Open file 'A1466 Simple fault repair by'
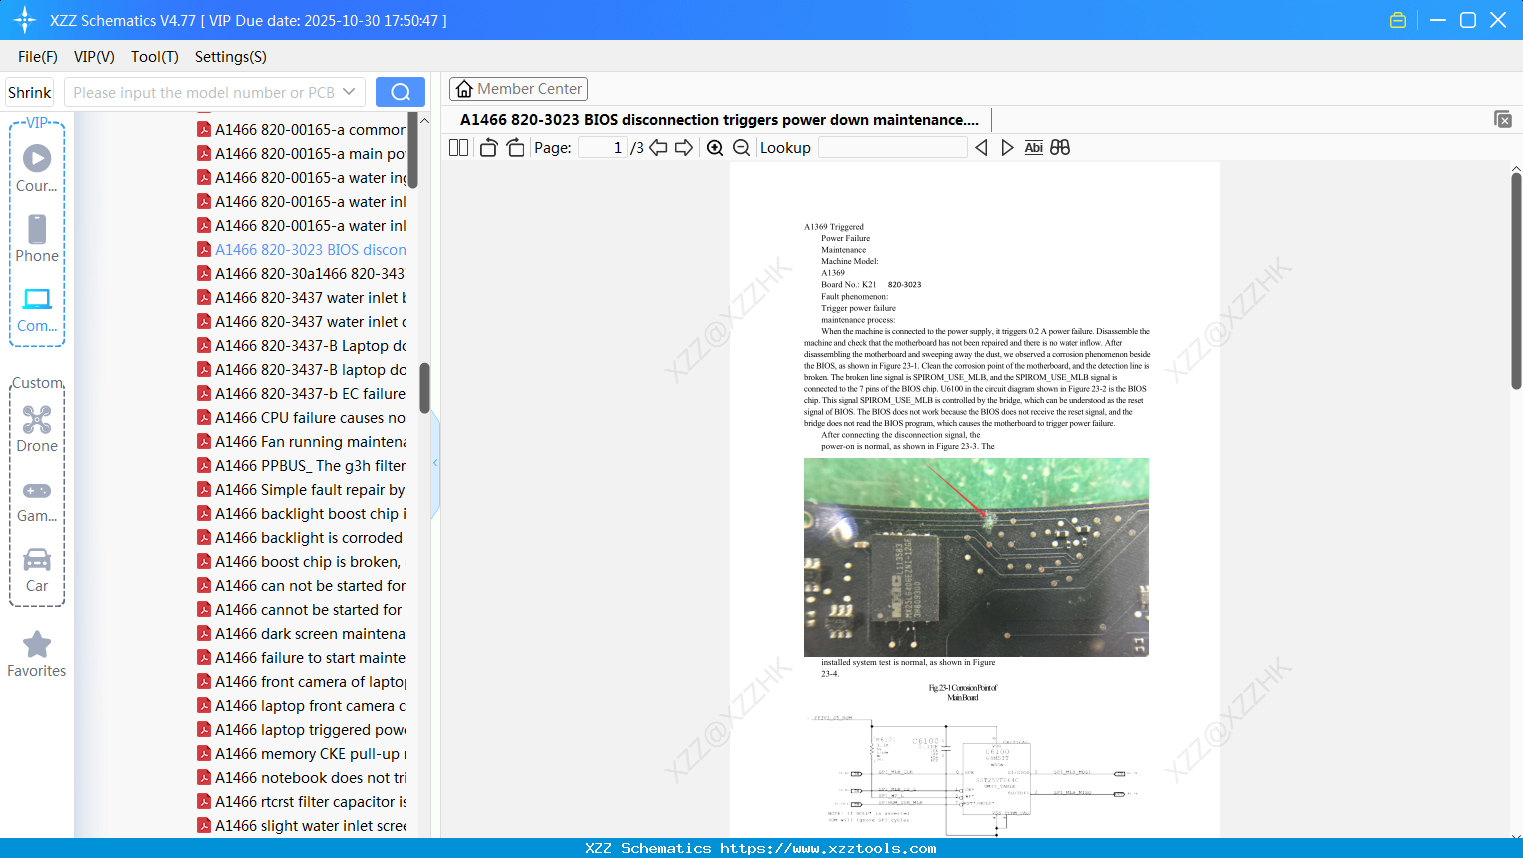Screen dimensions: 1523x858 click(301, 490)
